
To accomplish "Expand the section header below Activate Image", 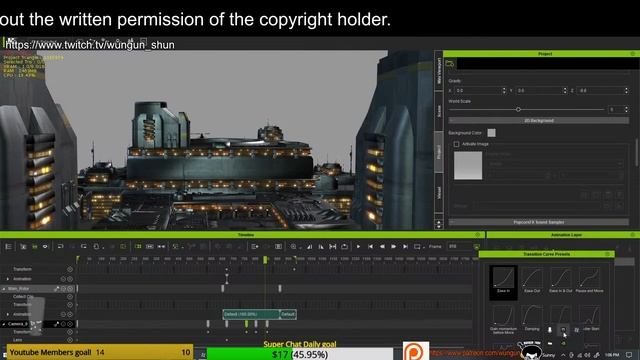I will (x=538, y=222).
